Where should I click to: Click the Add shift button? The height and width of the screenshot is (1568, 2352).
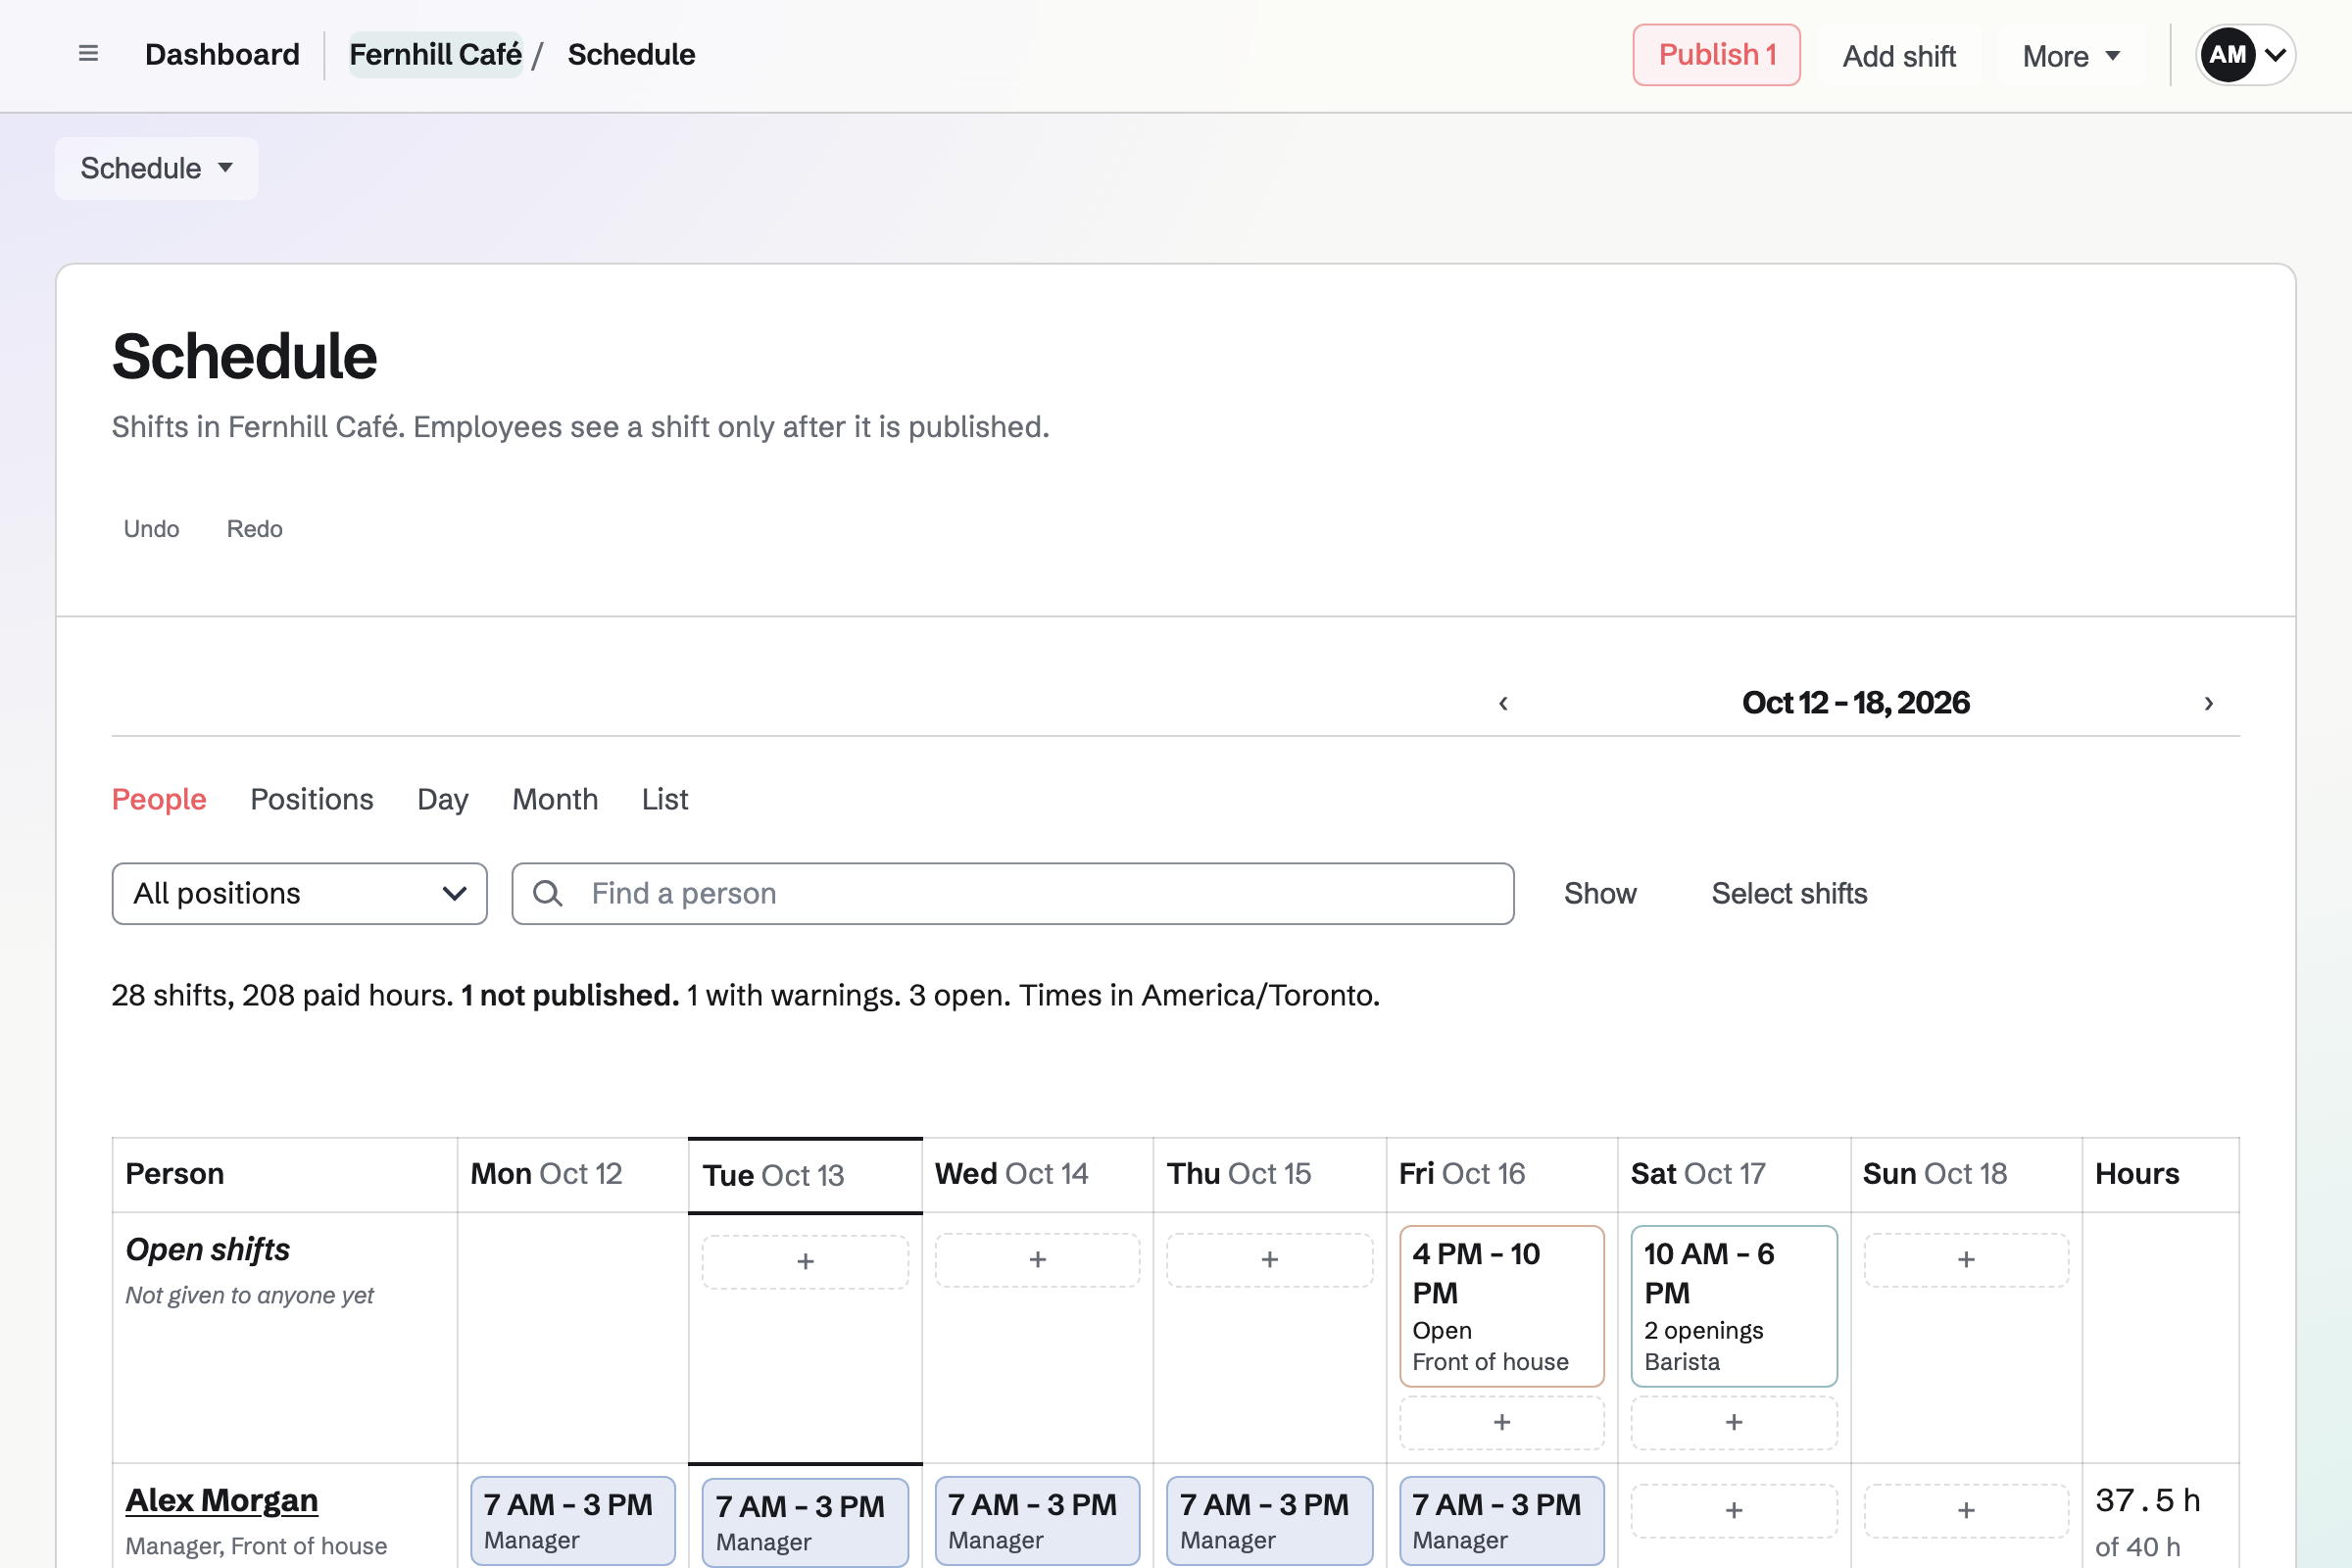tap(1899, 55)
